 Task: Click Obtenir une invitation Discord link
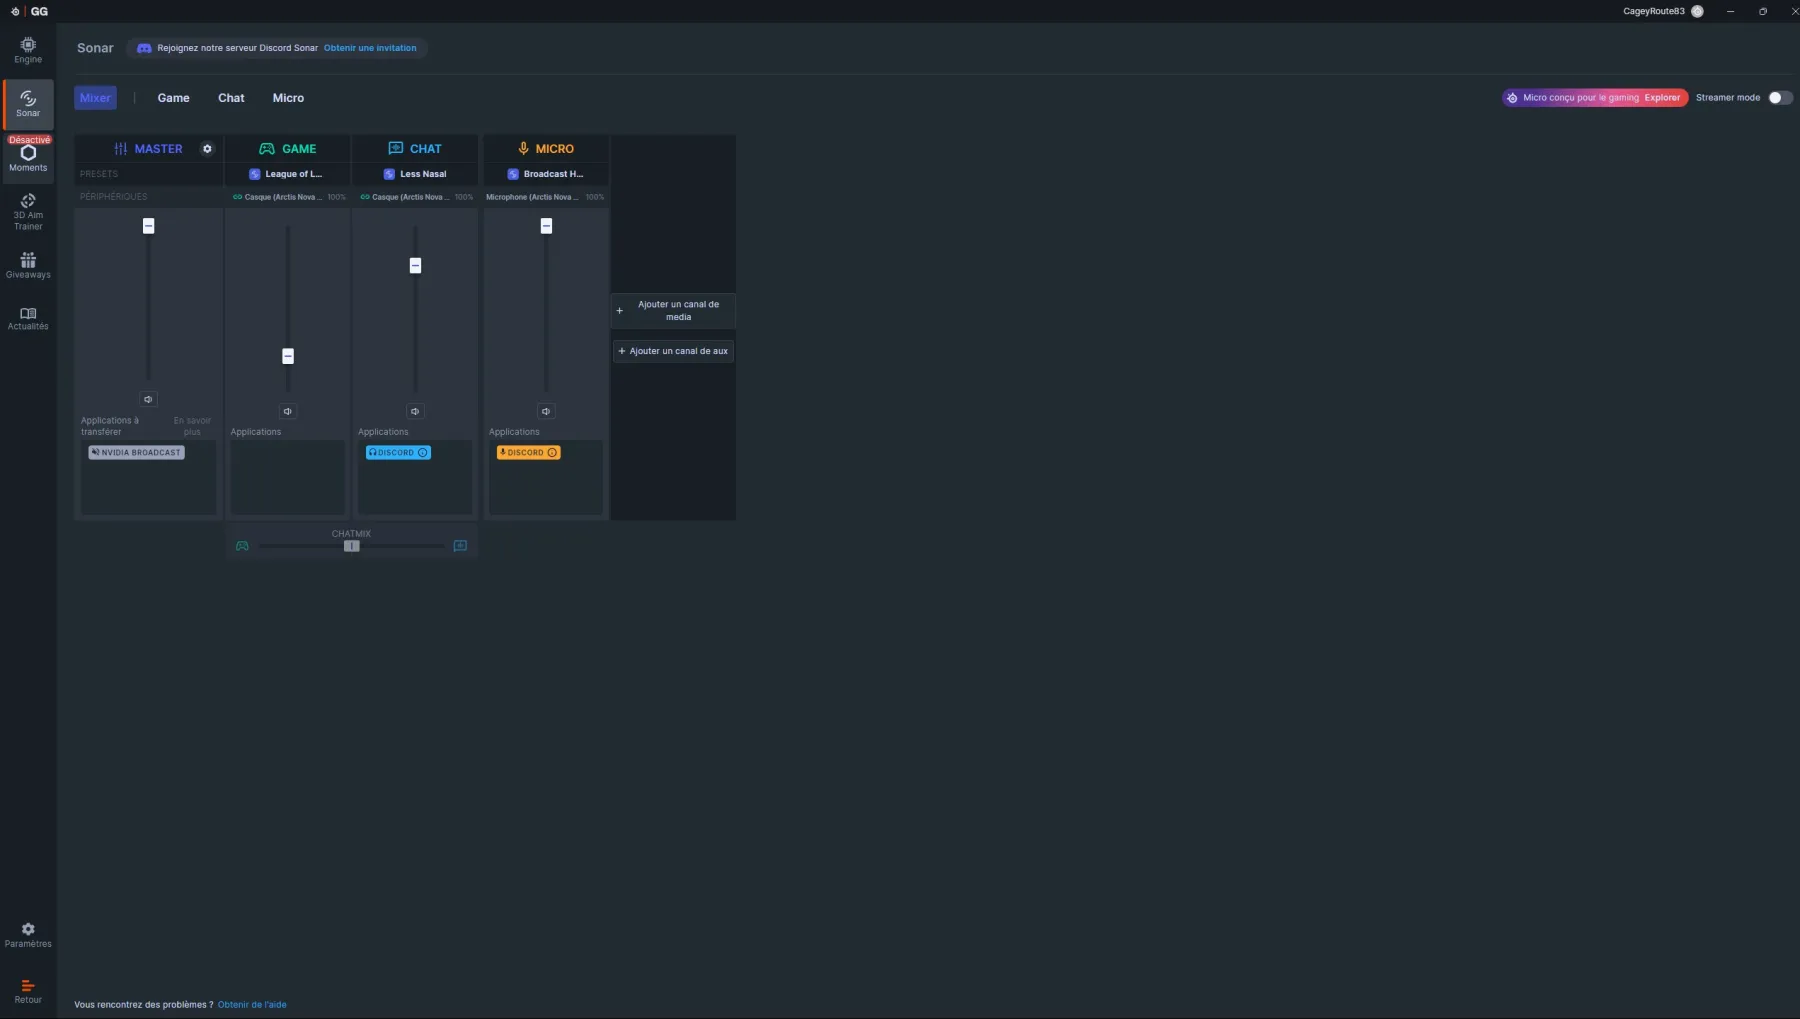pos(370,48)
